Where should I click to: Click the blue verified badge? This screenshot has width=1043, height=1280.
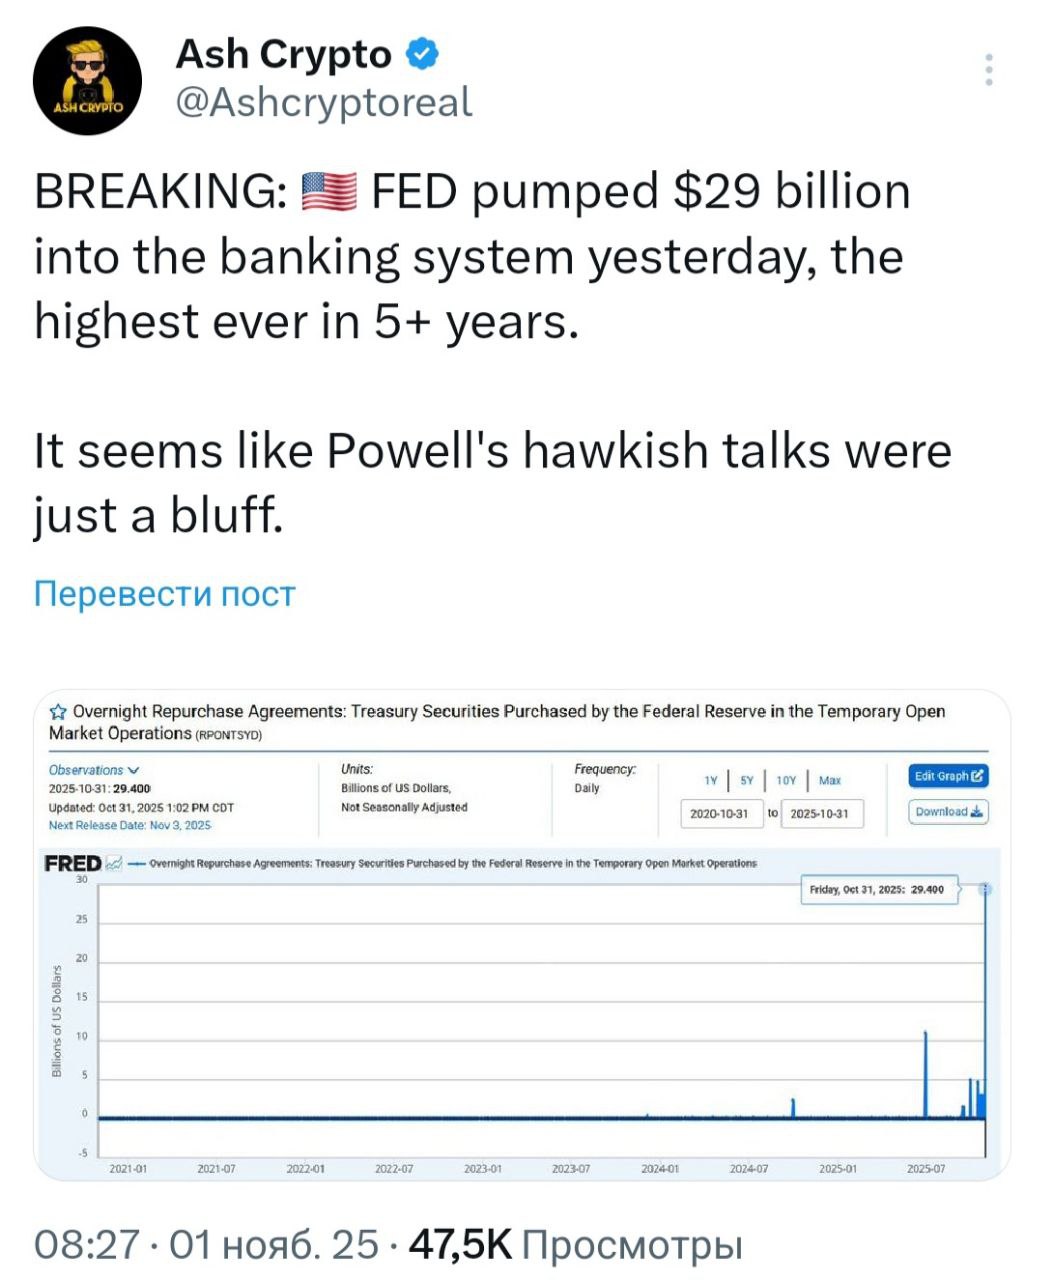tap(422, 54)
